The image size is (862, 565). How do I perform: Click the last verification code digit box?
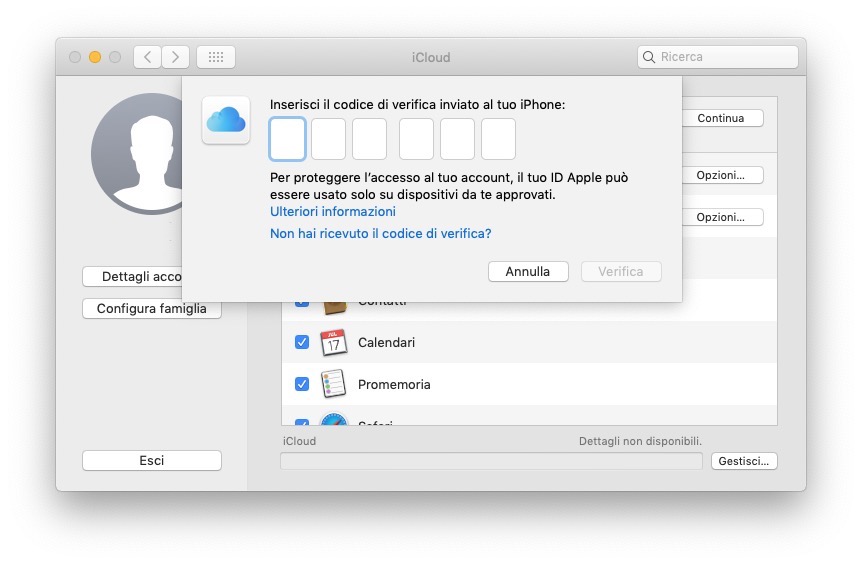(498, 139)
